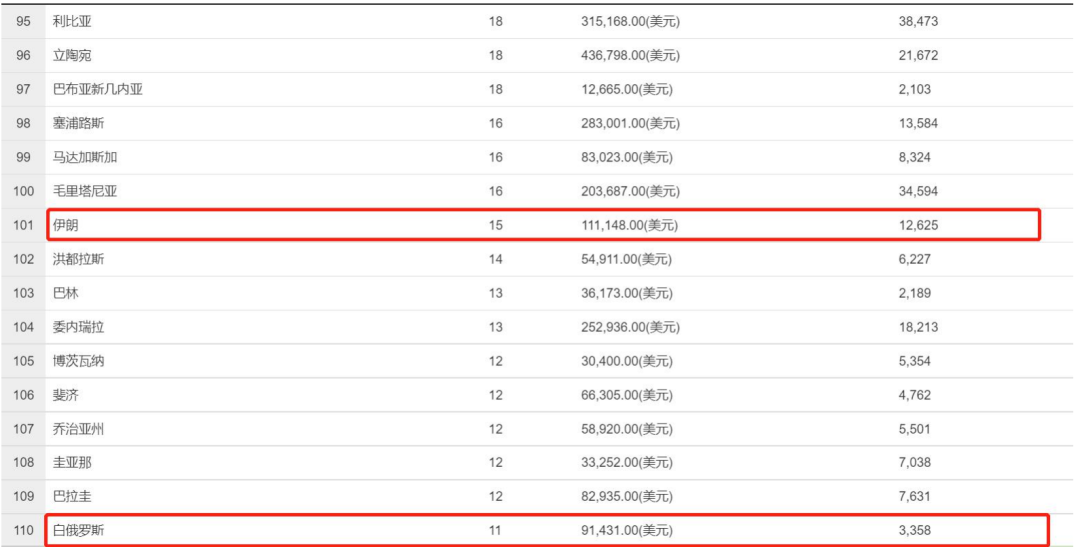Click the 洪都拉斯 row name
Screen dimensions: 1080x547
click(x=79, y=259)
